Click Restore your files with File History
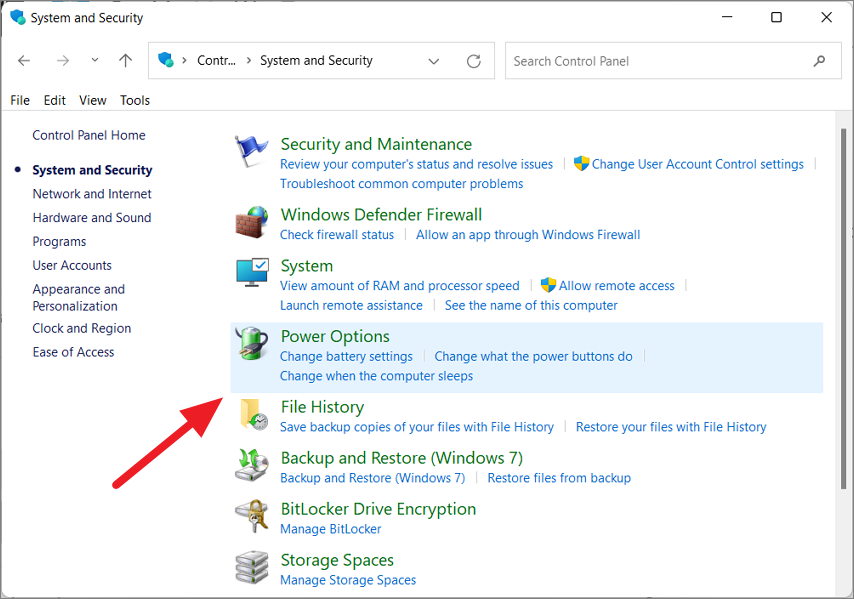This screenshot has width=854, height=599. tap(671, 427)
